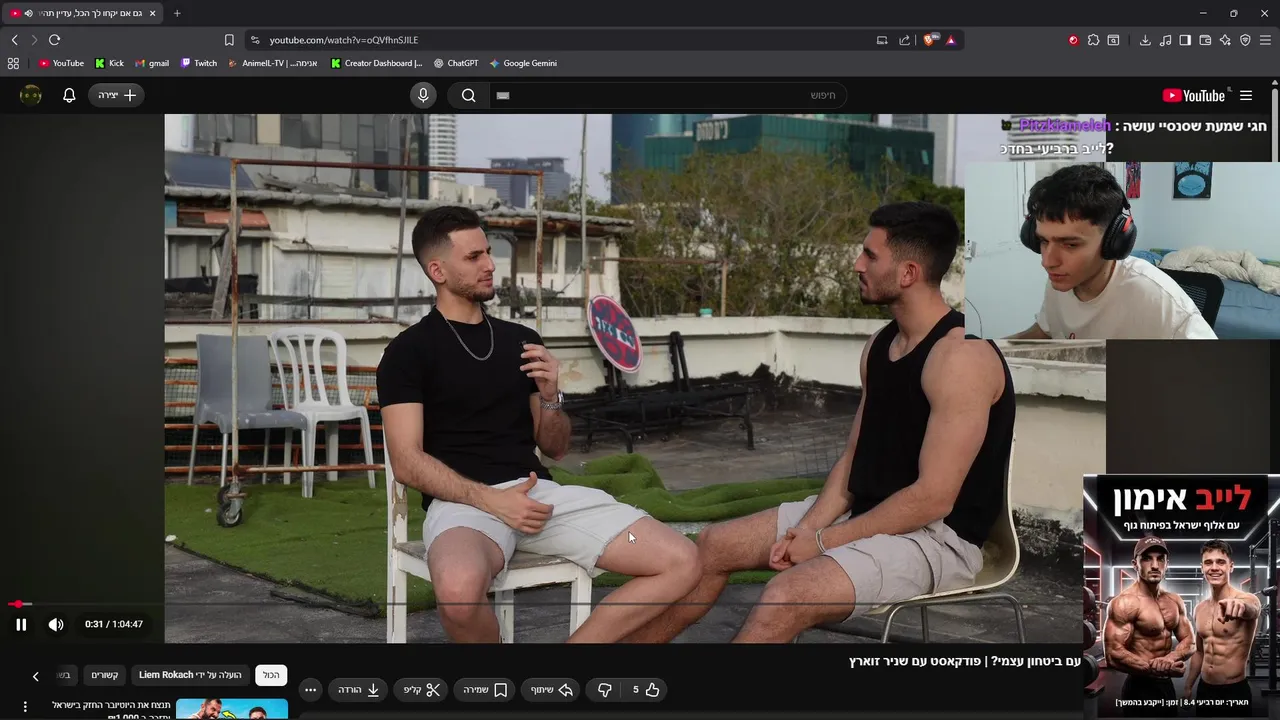
Task: Open Brave Wallet icon
Action: click(1205, 40)
